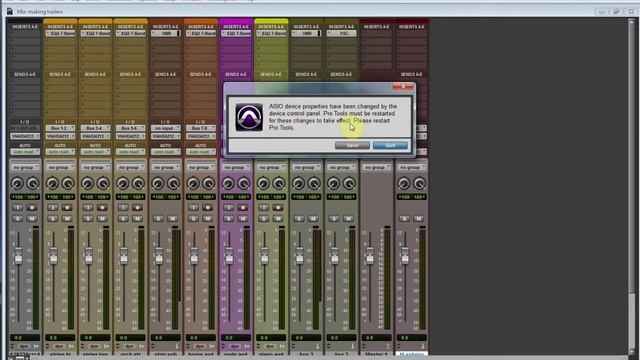Click the Pro Tools logo icon in the dialog
The width and height of the screenshot is (640, 360).
point(249,117)
